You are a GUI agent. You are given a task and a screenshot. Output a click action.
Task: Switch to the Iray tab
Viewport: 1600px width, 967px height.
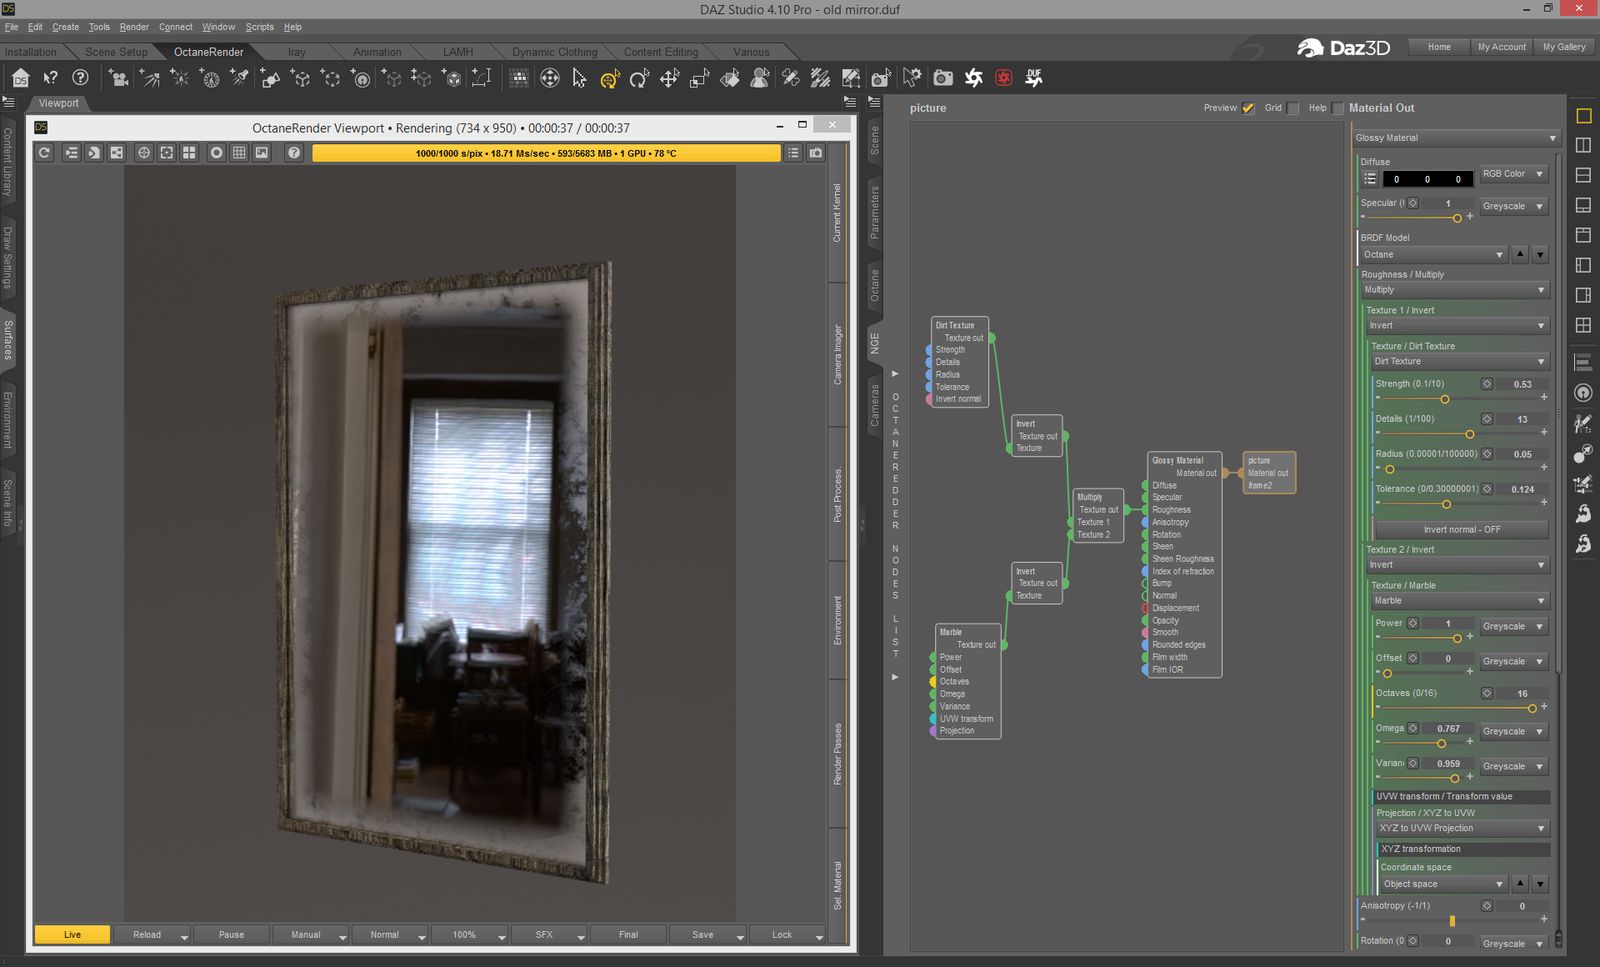tap(297, 52)
